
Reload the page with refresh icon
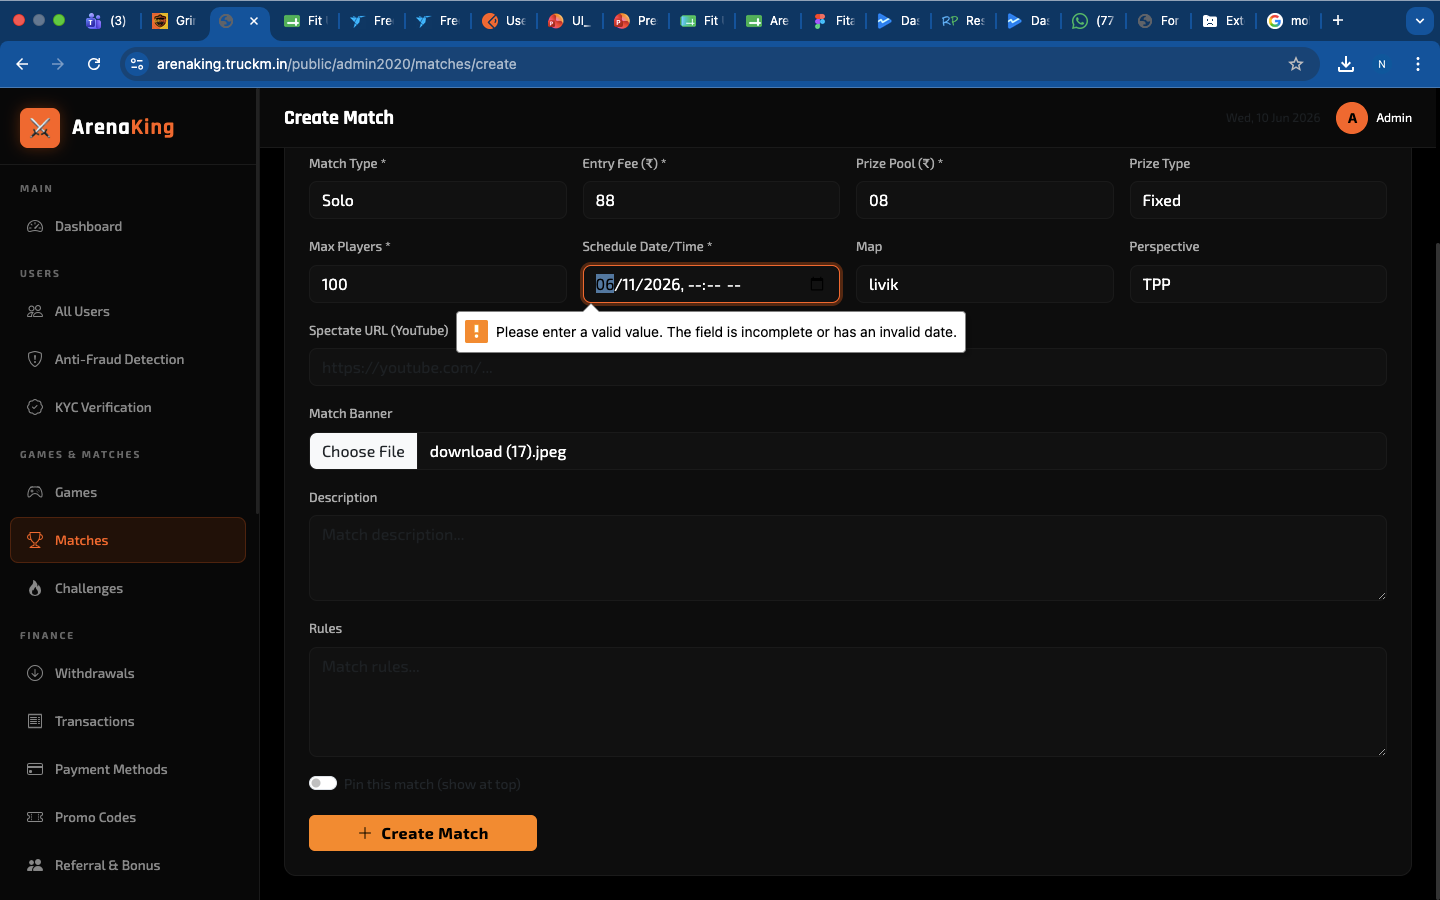94,64
